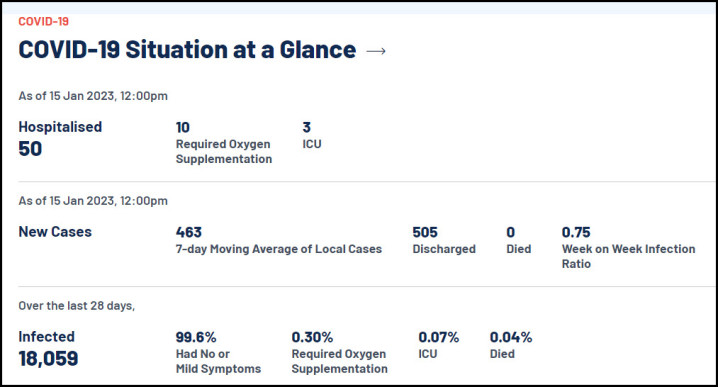Click the 0.75 Week on Week Infection Ratio

628,248
